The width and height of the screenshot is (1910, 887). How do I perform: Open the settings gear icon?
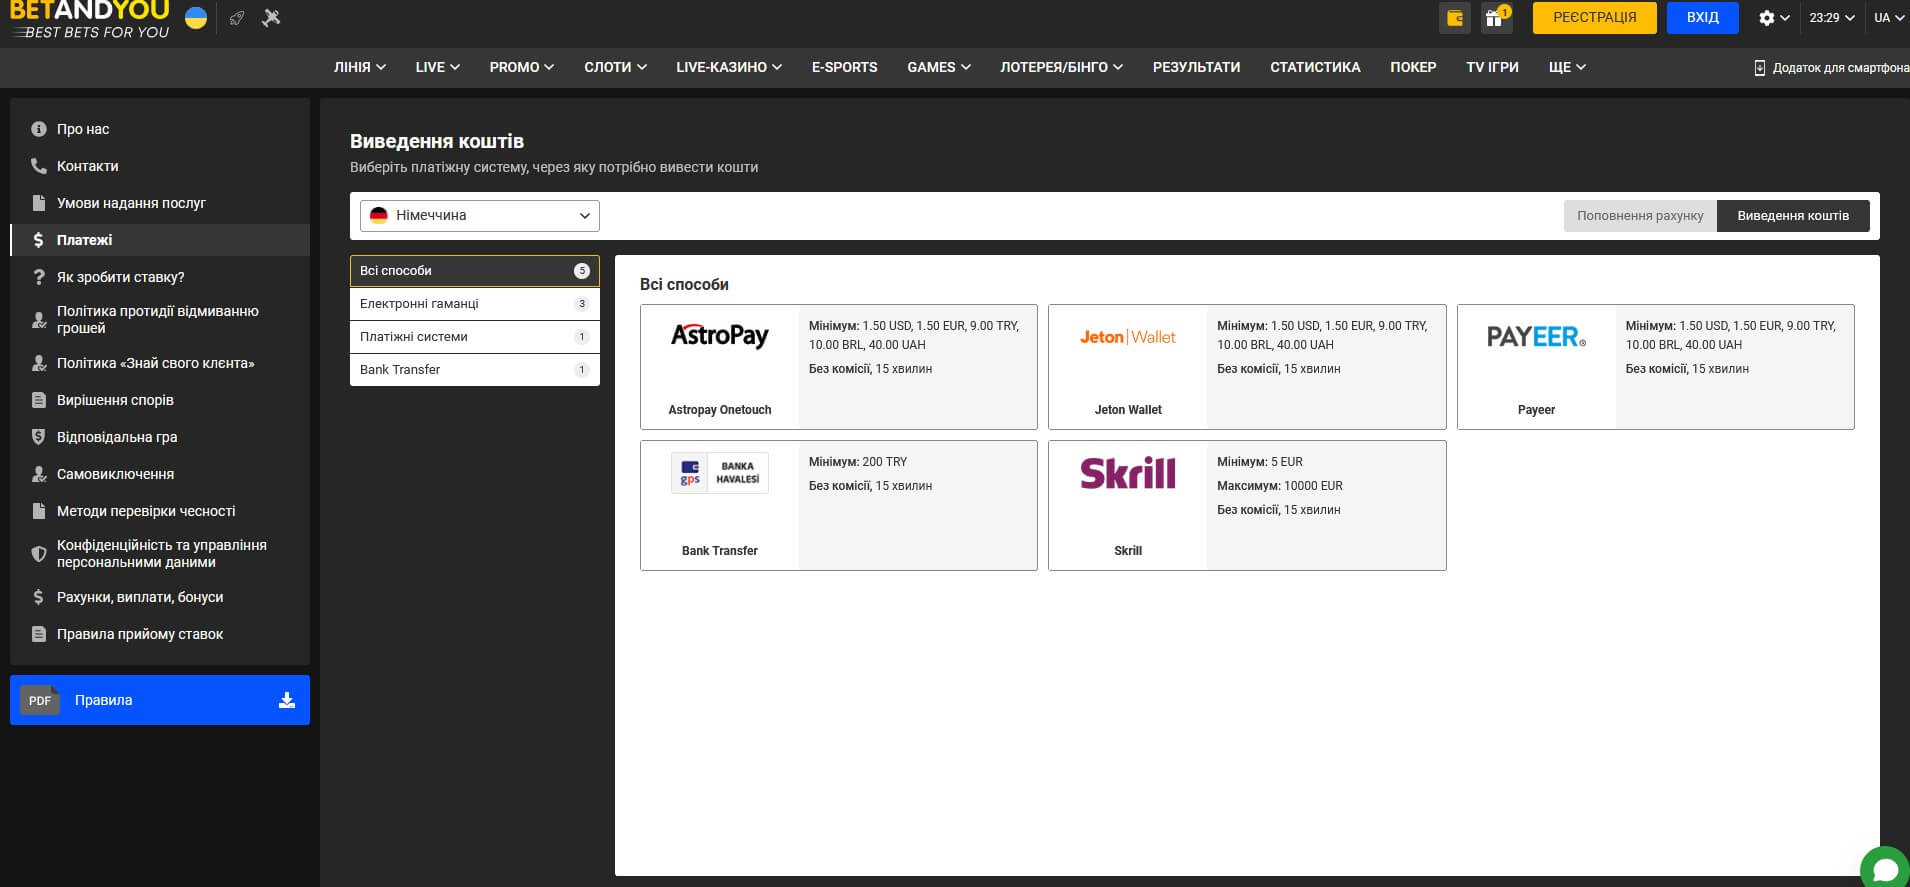[1767, 18]
